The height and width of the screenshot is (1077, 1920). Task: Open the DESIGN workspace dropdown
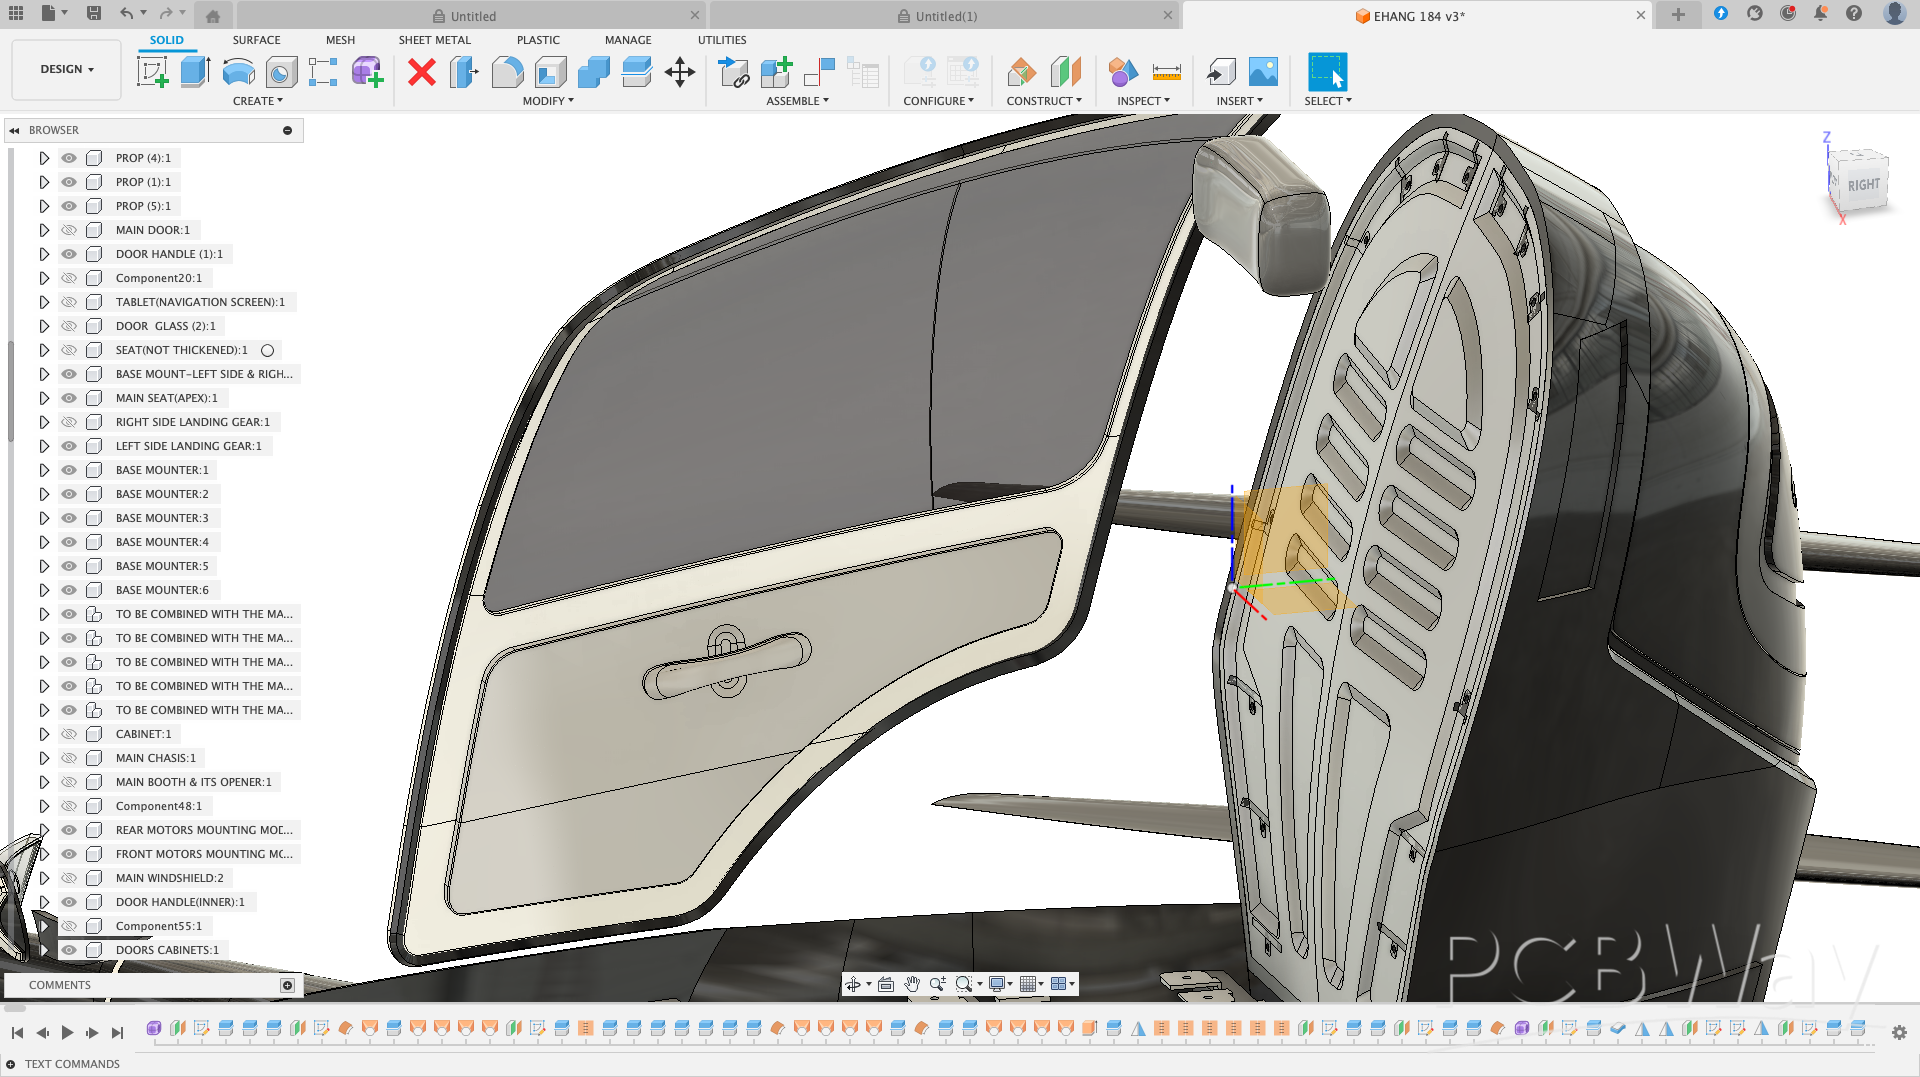[x=67, y=69]
